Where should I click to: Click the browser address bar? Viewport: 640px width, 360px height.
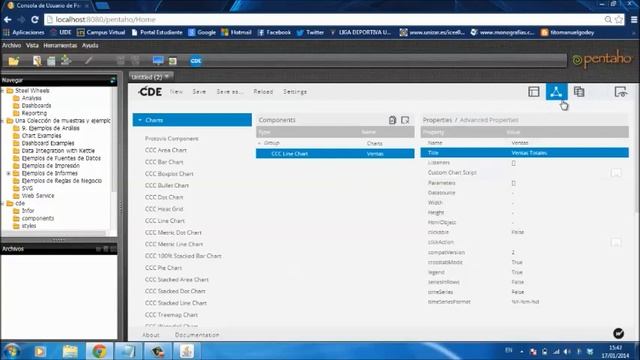pyautogui.click(x=322, y=20)
